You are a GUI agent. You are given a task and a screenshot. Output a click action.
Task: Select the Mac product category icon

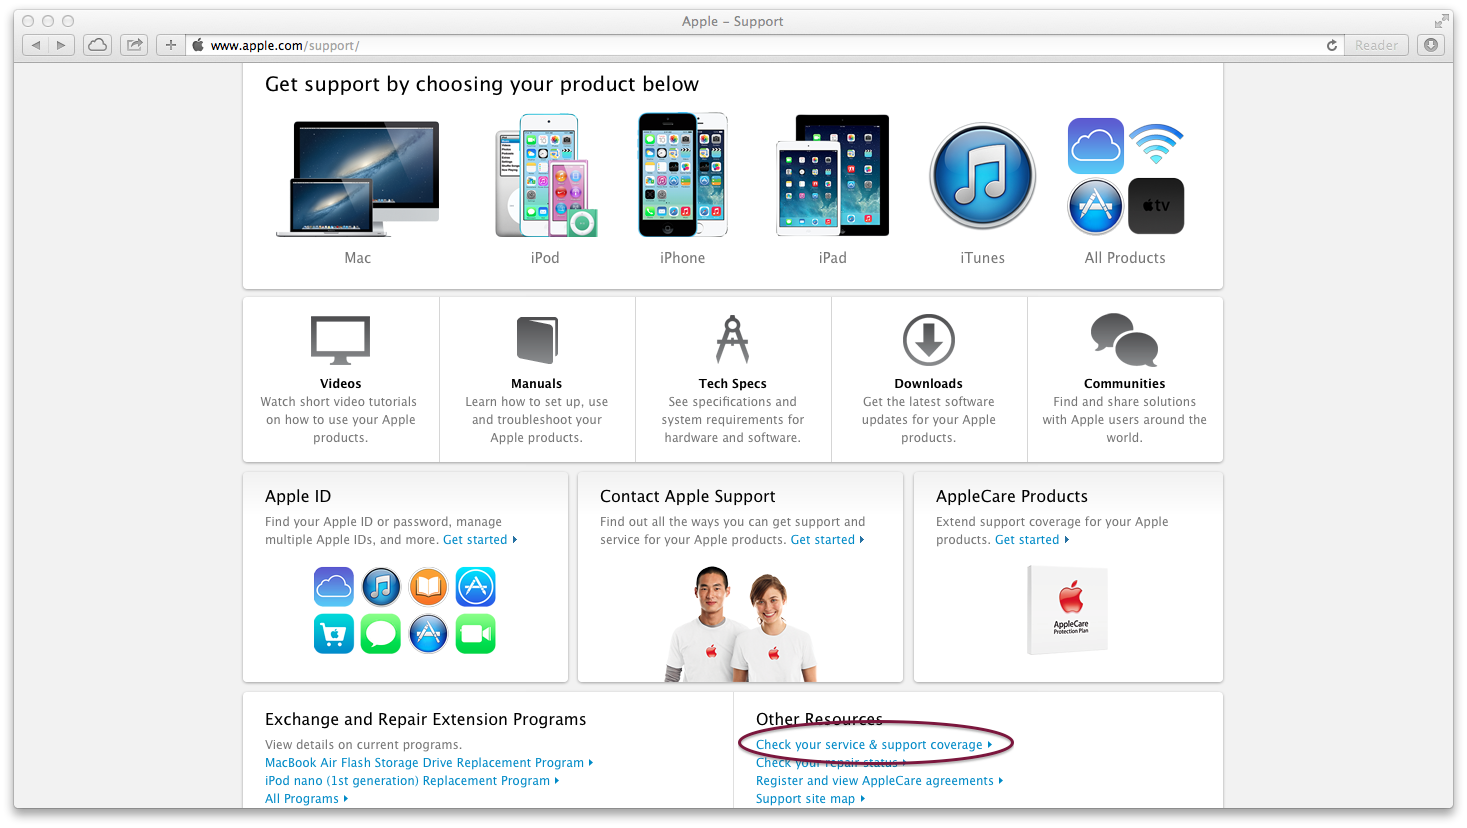pyautogui.click(x=357, y=176)
